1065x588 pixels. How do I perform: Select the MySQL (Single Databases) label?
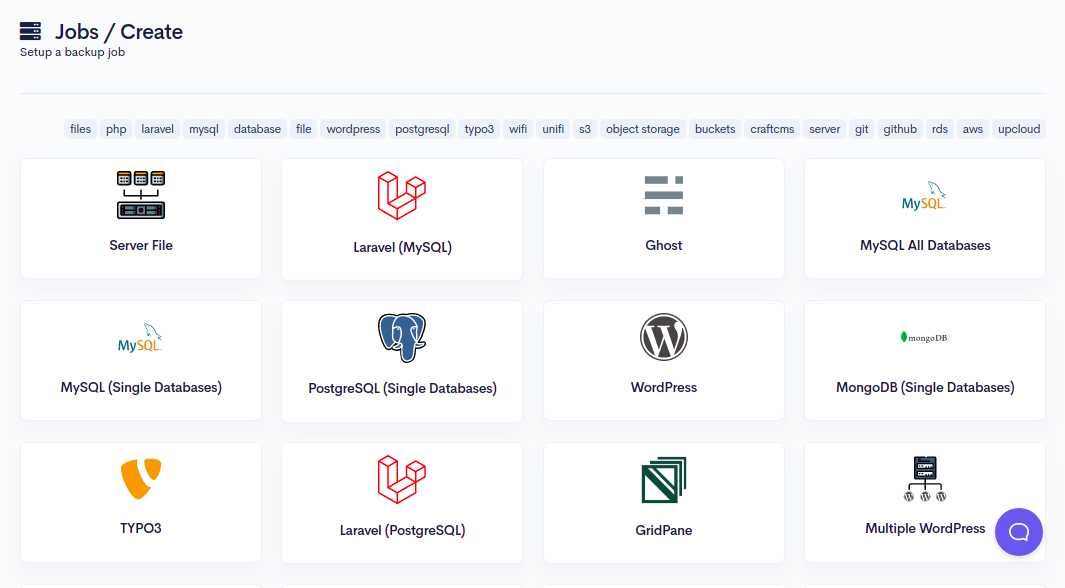(x=141, y=387)
